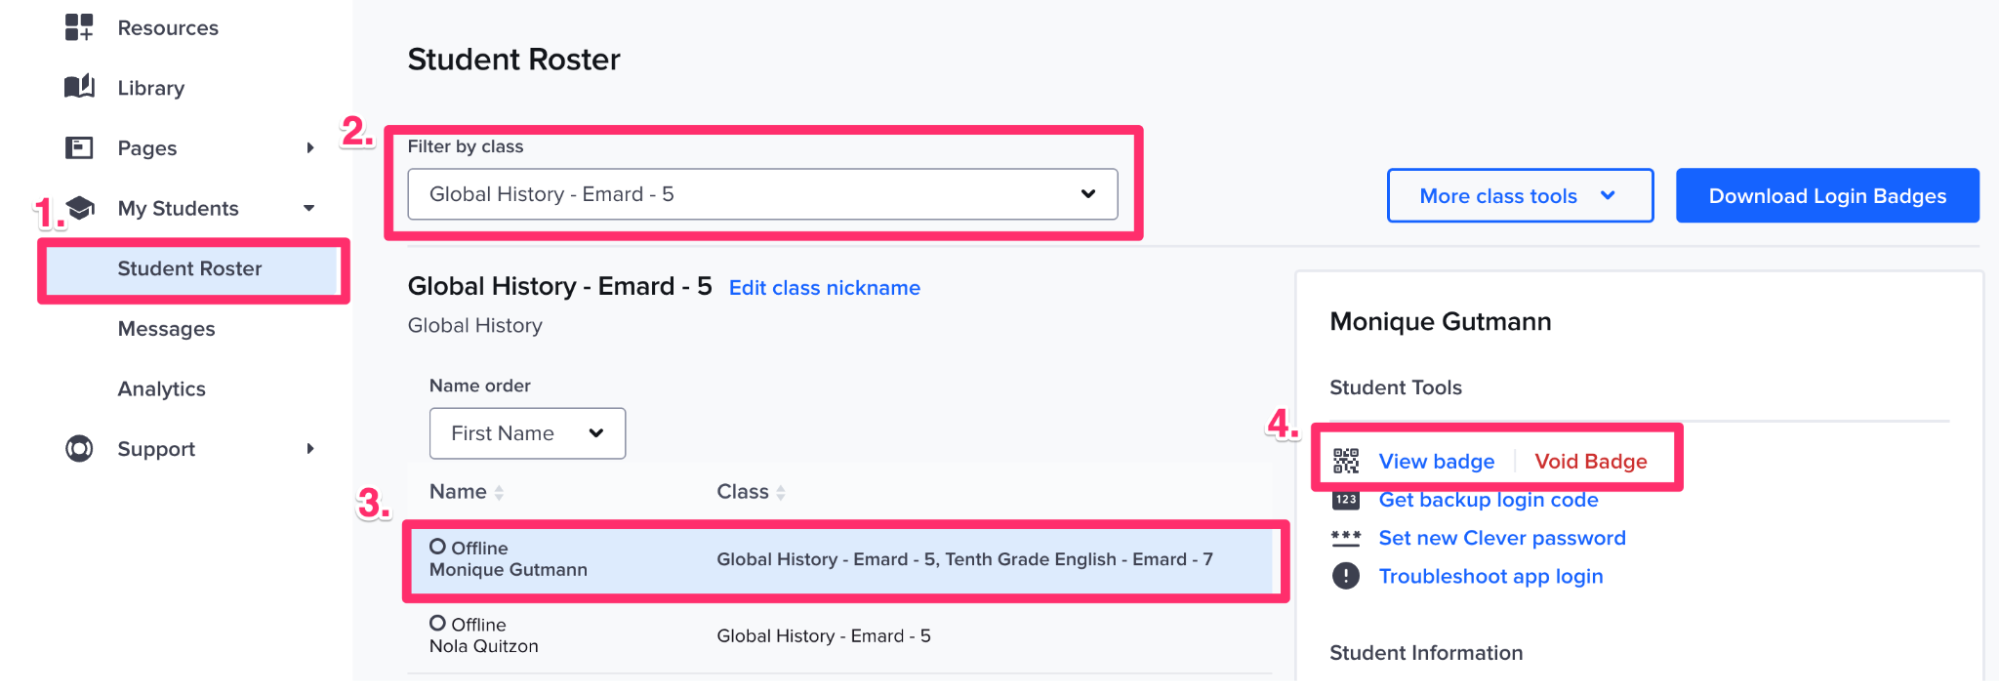Open the Edit class nickname link

tap(823, 287)
